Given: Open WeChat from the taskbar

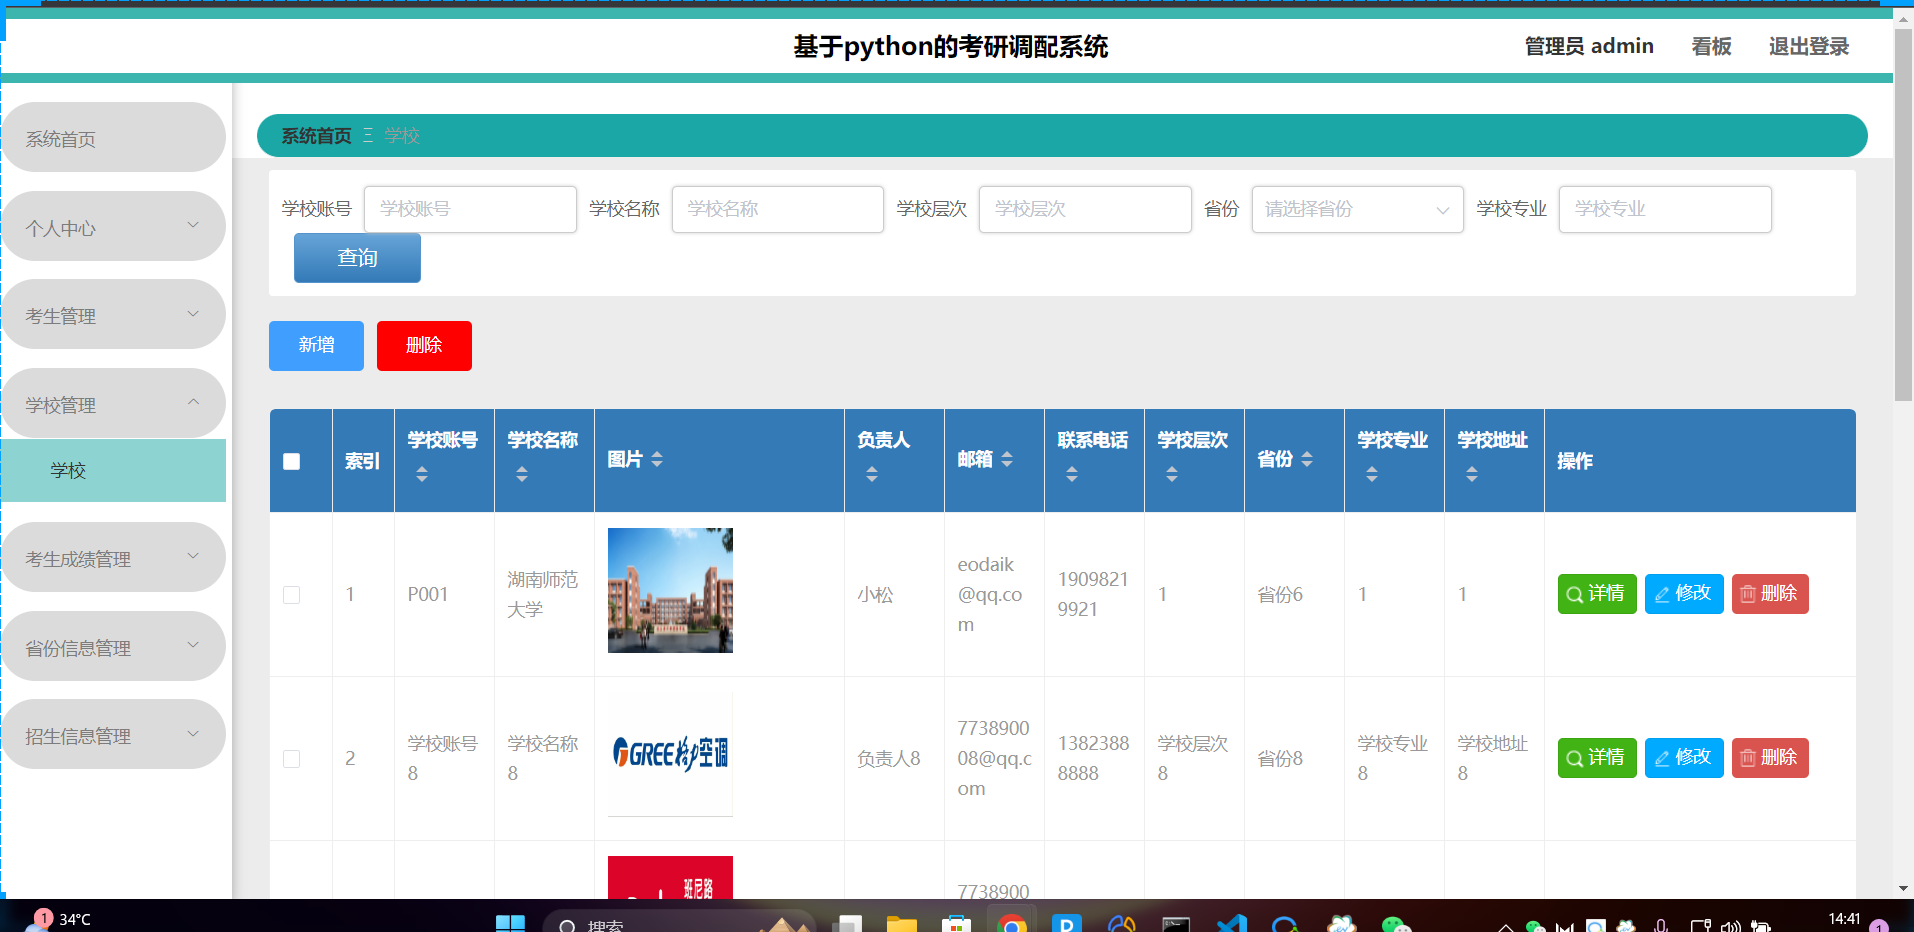Looking at the screenshot, I should coord(1396,924).
